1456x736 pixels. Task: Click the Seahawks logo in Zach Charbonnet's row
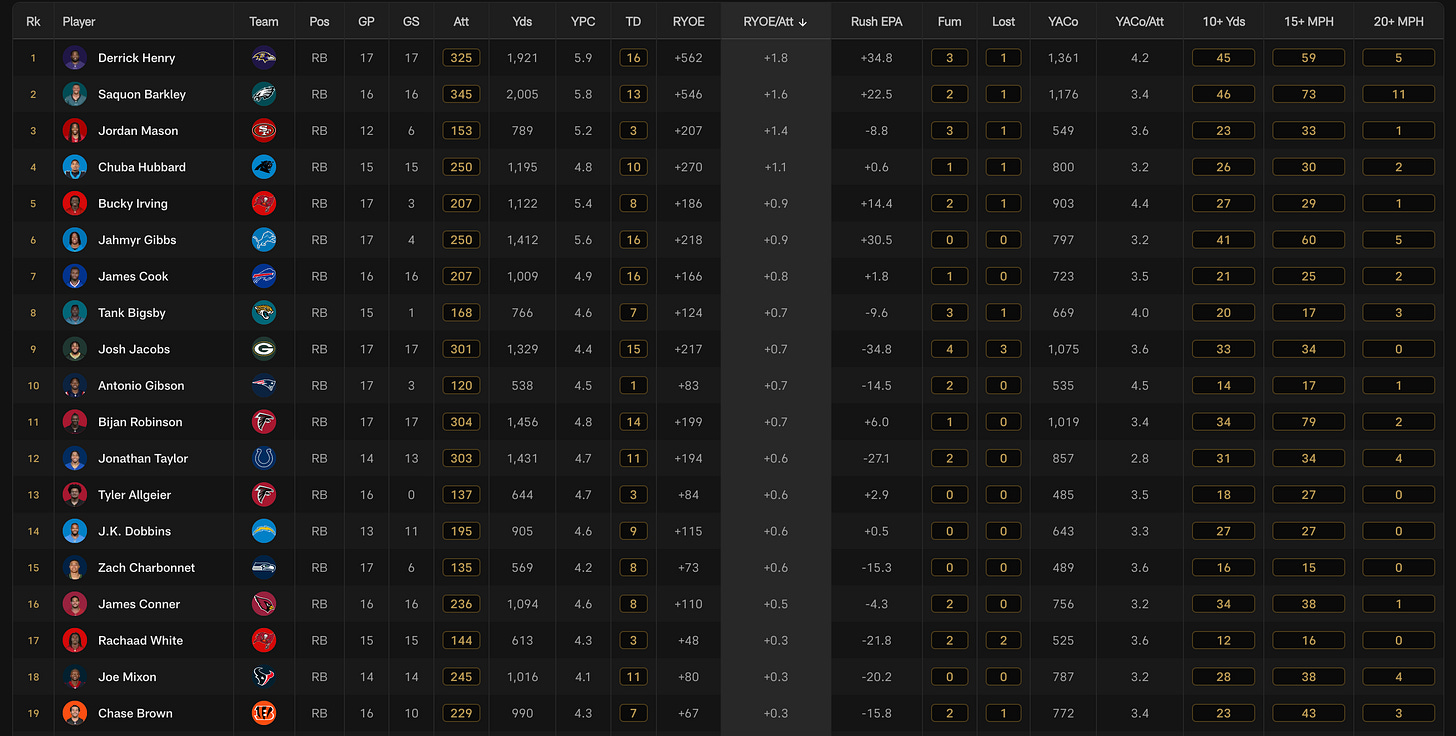[x=264, y=568]
